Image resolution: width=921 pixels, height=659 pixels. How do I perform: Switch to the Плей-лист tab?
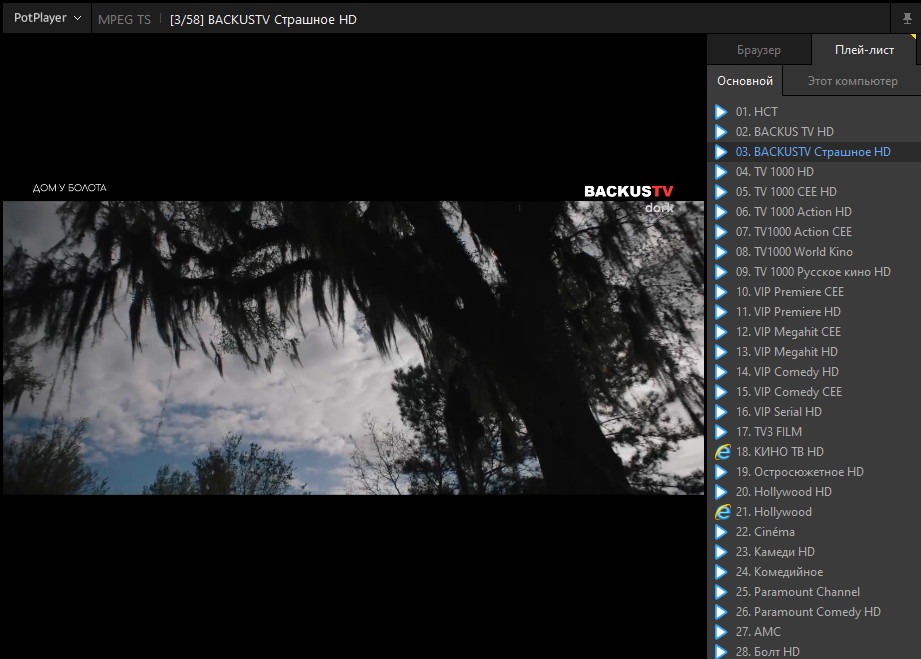tap(864, 50)
